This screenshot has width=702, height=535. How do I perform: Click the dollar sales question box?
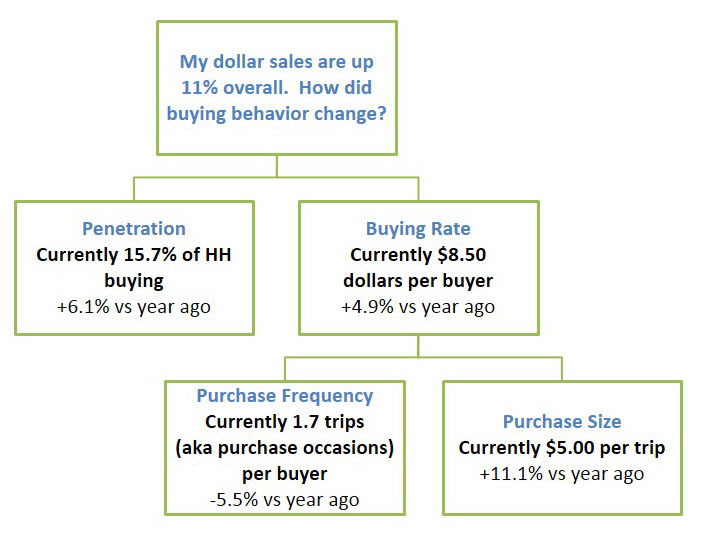277,88
